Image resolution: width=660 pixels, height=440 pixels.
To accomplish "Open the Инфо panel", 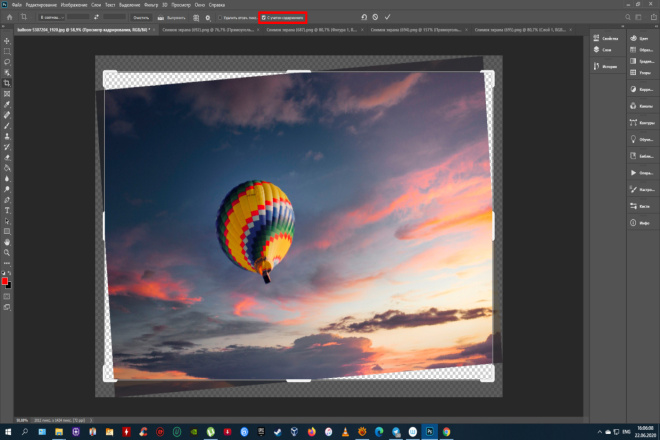I will [640, 223].
